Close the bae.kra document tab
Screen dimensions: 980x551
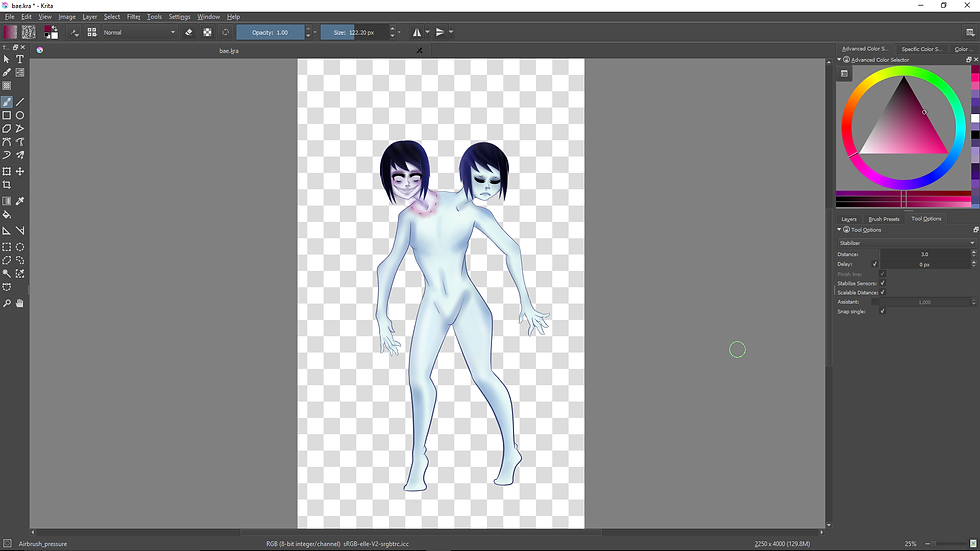point(419,51)
